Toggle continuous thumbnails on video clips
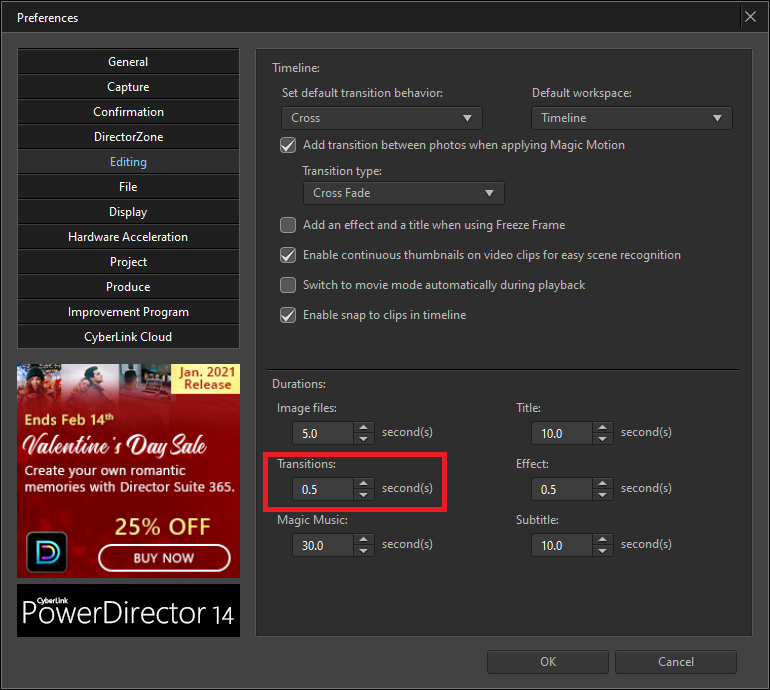Image resolution: width=770 pixels, height=690 pixels. tap(288, 255)
